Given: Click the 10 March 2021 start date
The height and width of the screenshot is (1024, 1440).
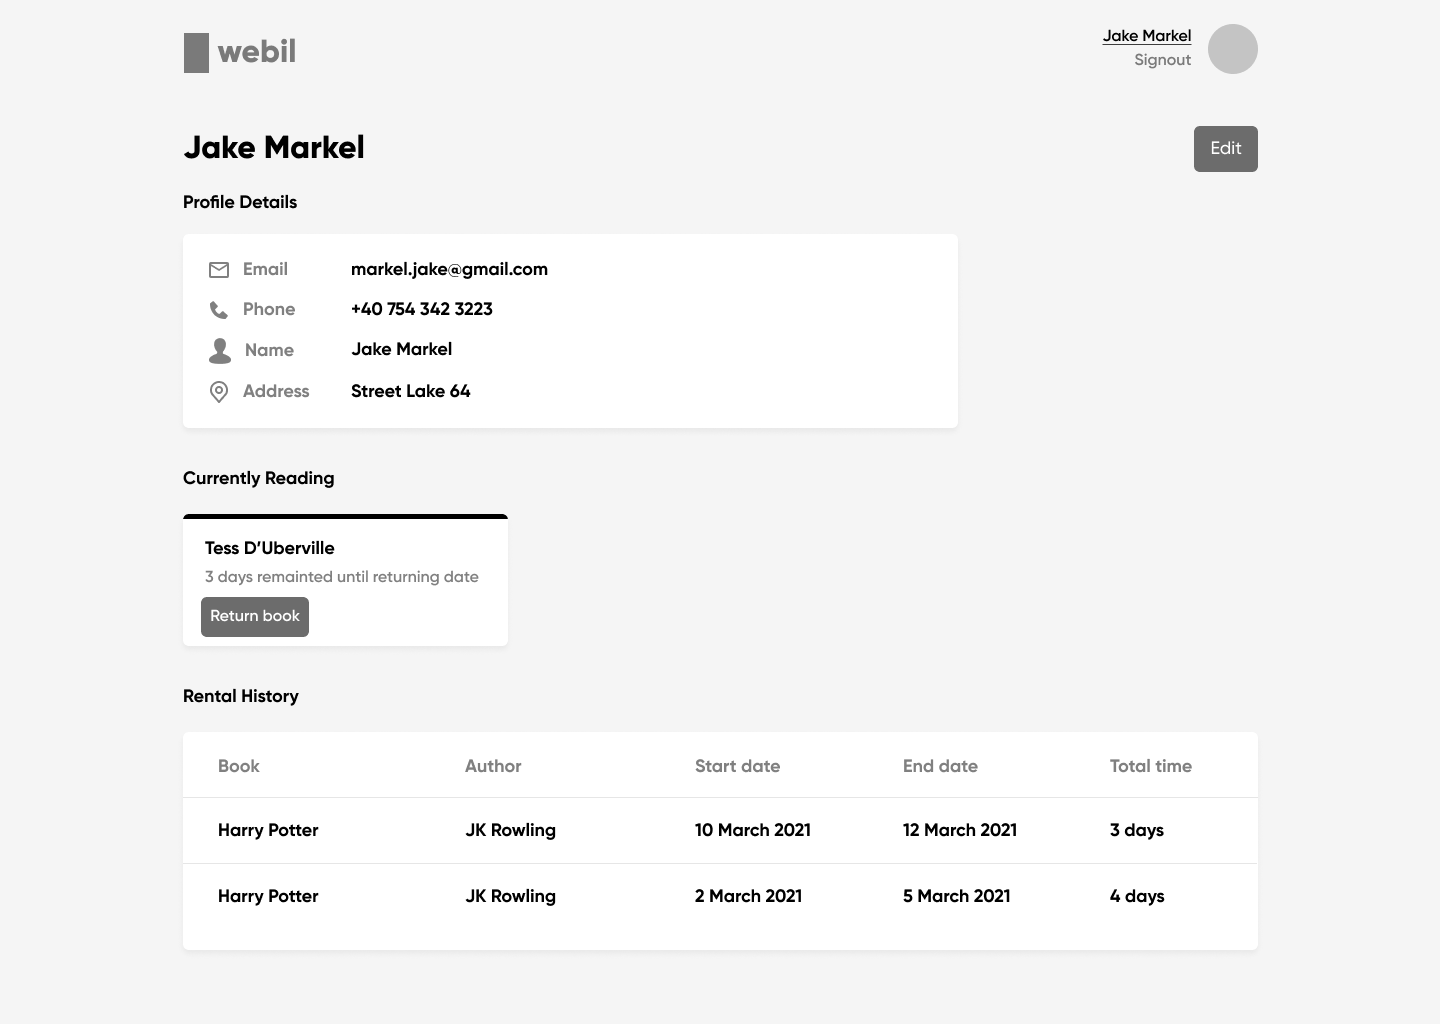Looking at the screenshot, I should 753,830.
